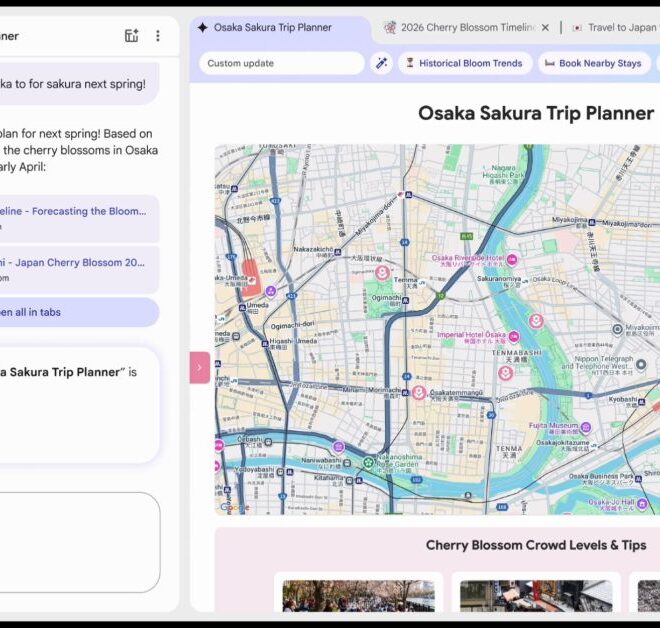Click the new chat panel icon

coord(132,36)
